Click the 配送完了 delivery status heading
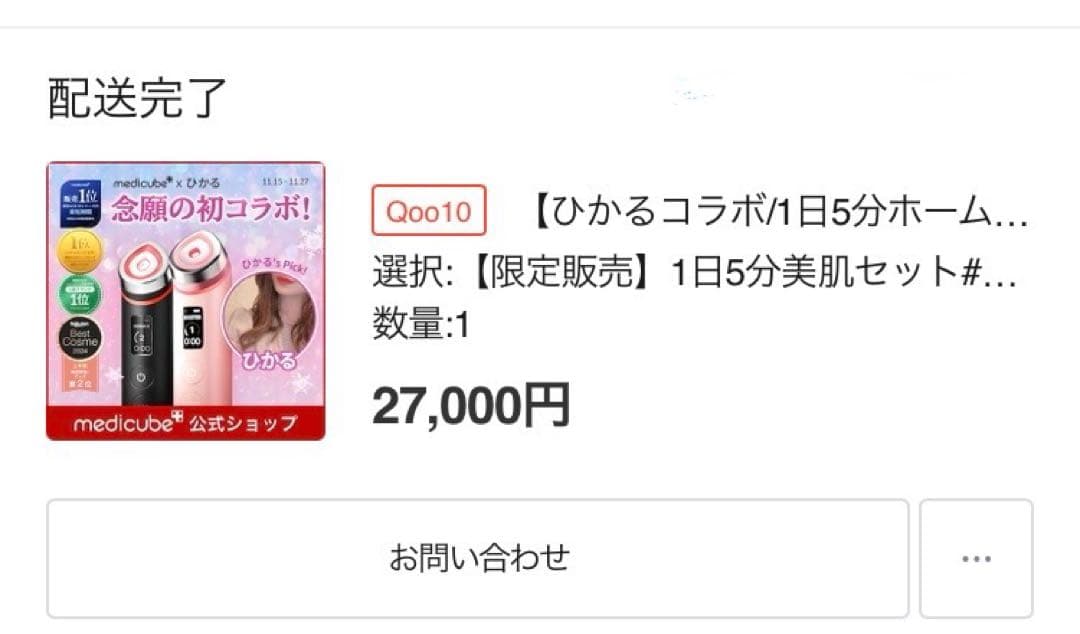1080x634 pixels. click(x=138, y=98)
